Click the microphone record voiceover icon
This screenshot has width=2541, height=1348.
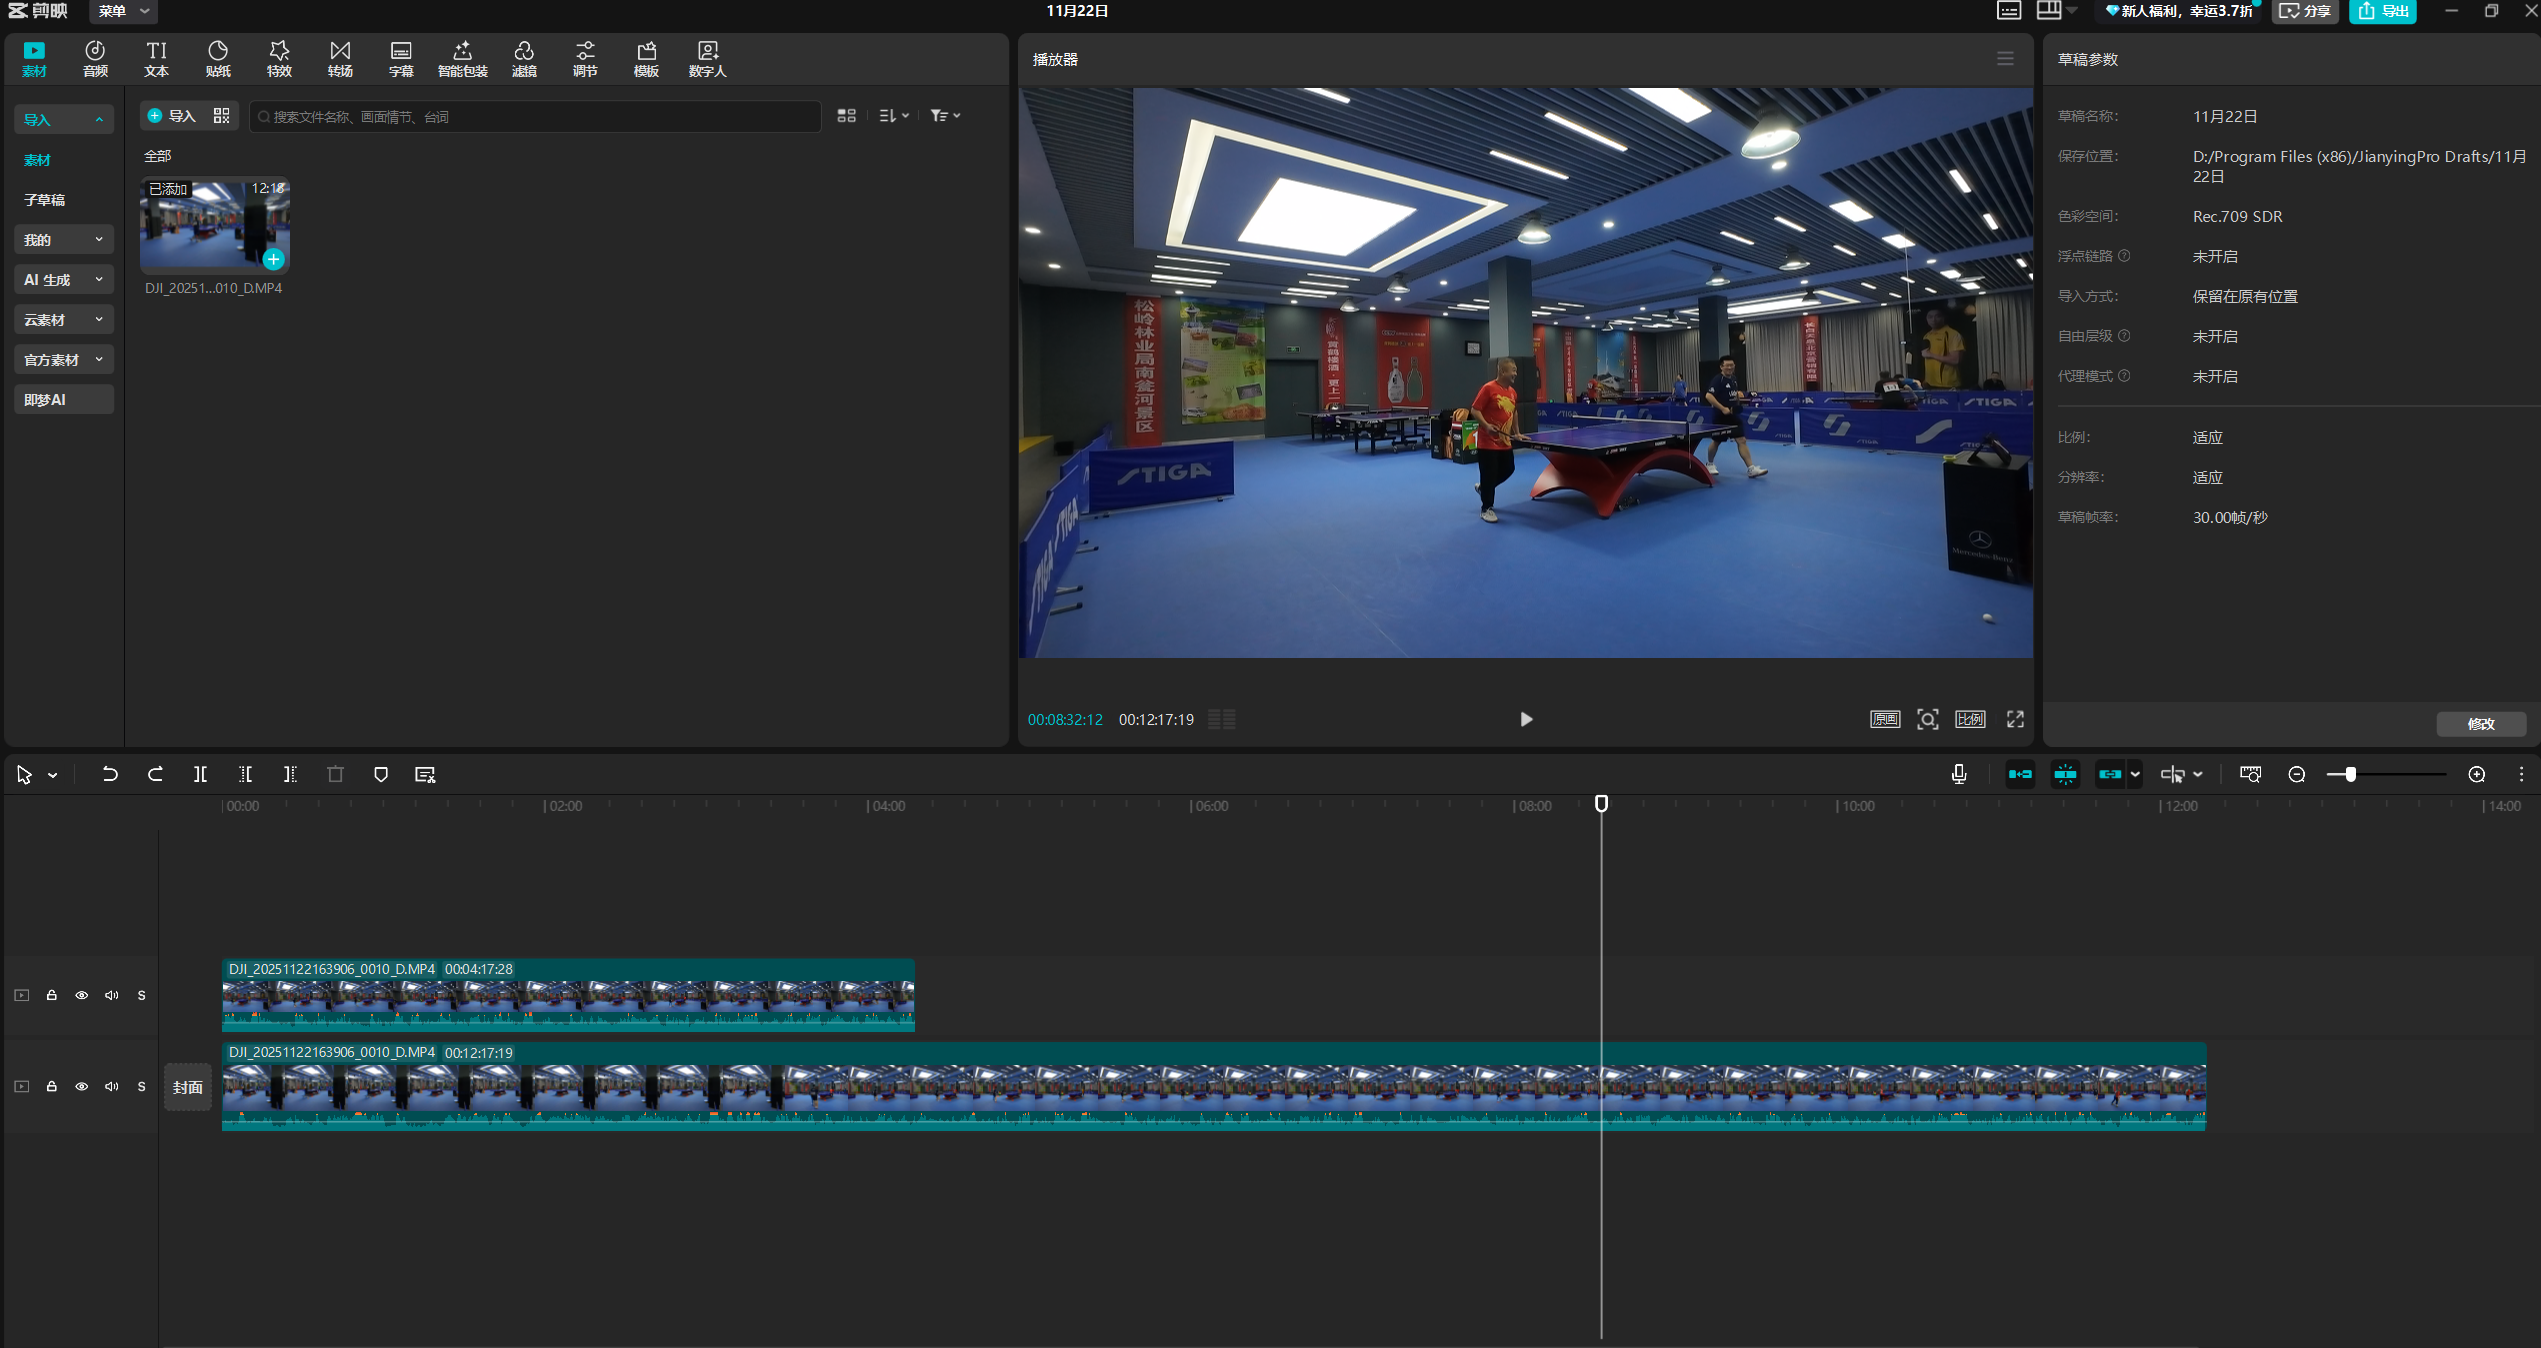click(1958, 774)
